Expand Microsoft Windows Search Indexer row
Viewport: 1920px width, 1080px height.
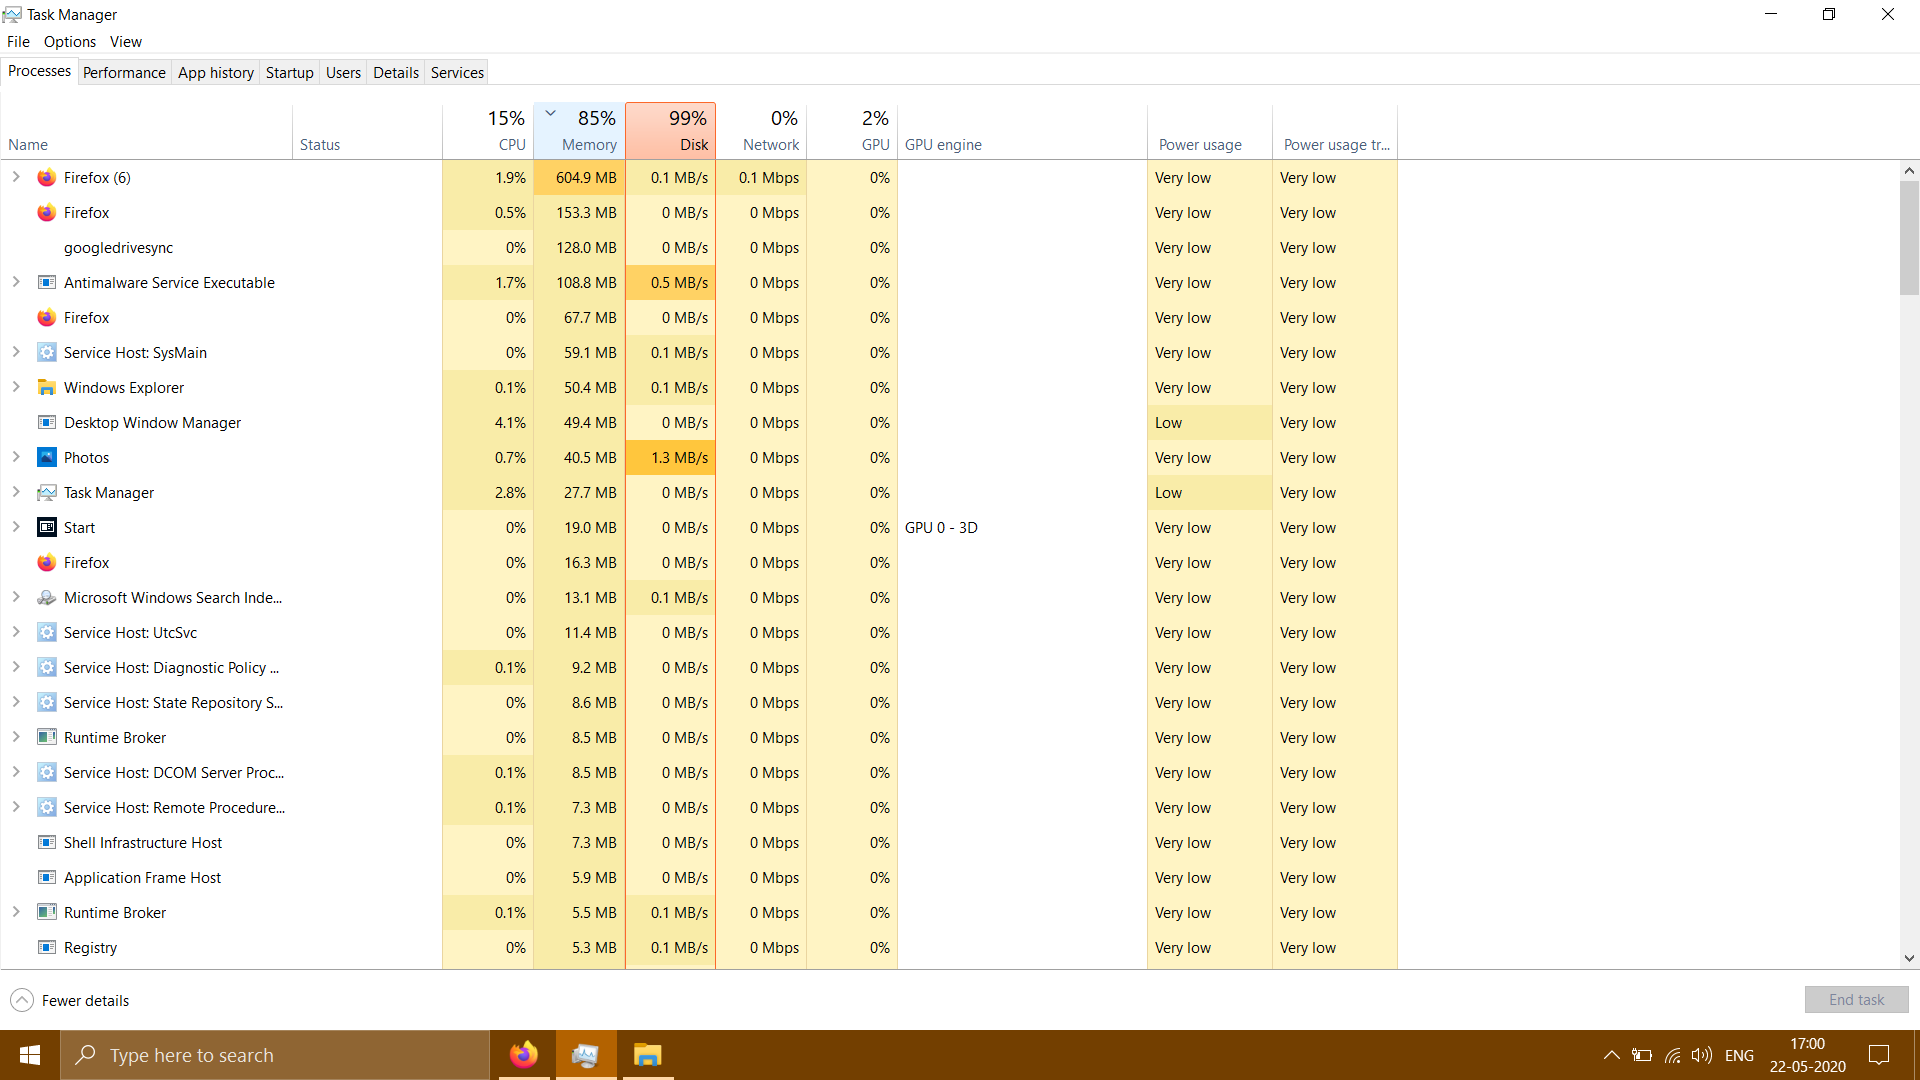click(x=16, y=597)
